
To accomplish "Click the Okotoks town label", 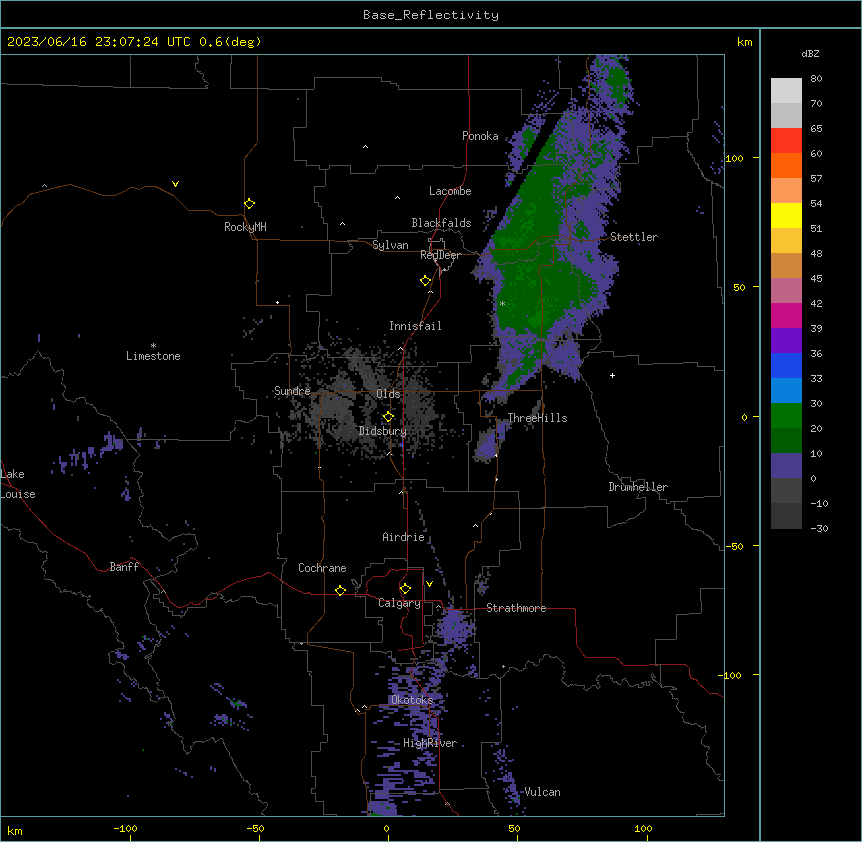I will point(412,700).
